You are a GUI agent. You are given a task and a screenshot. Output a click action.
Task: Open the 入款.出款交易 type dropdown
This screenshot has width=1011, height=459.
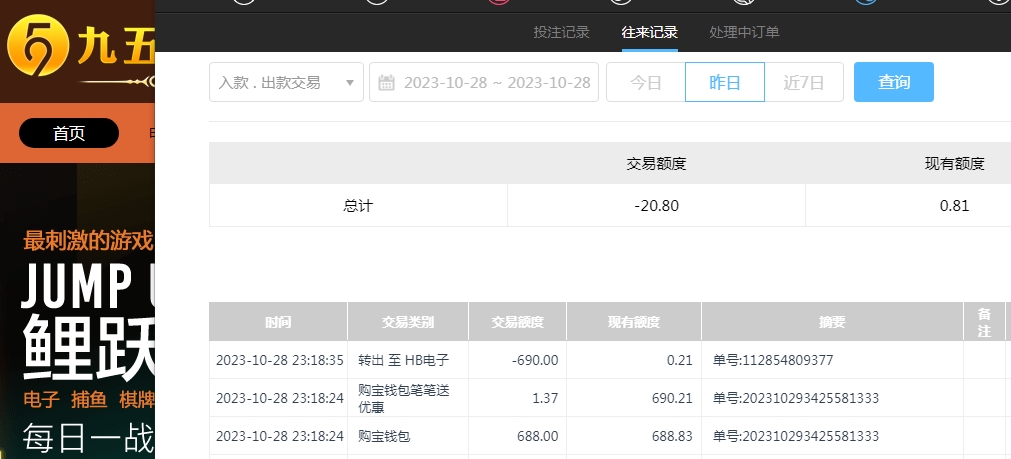285,82
